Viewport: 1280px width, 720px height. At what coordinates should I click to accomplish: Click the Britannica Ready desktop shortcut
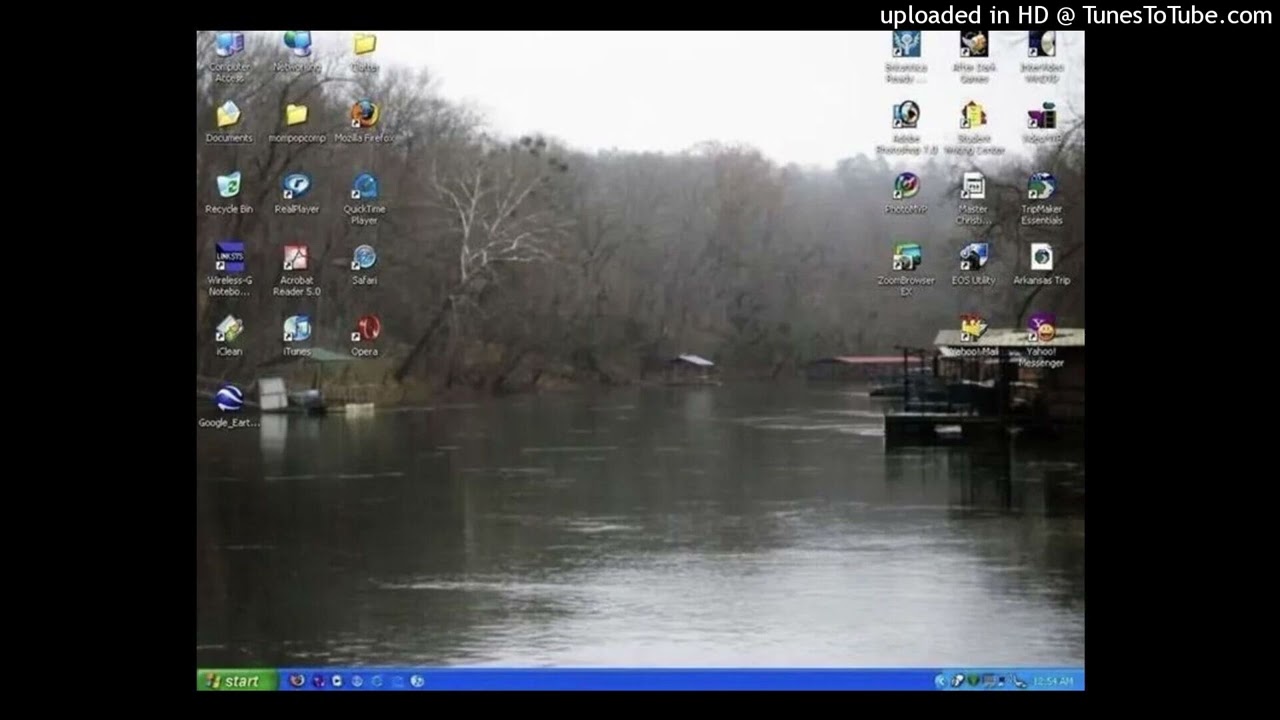click(906, 57)
